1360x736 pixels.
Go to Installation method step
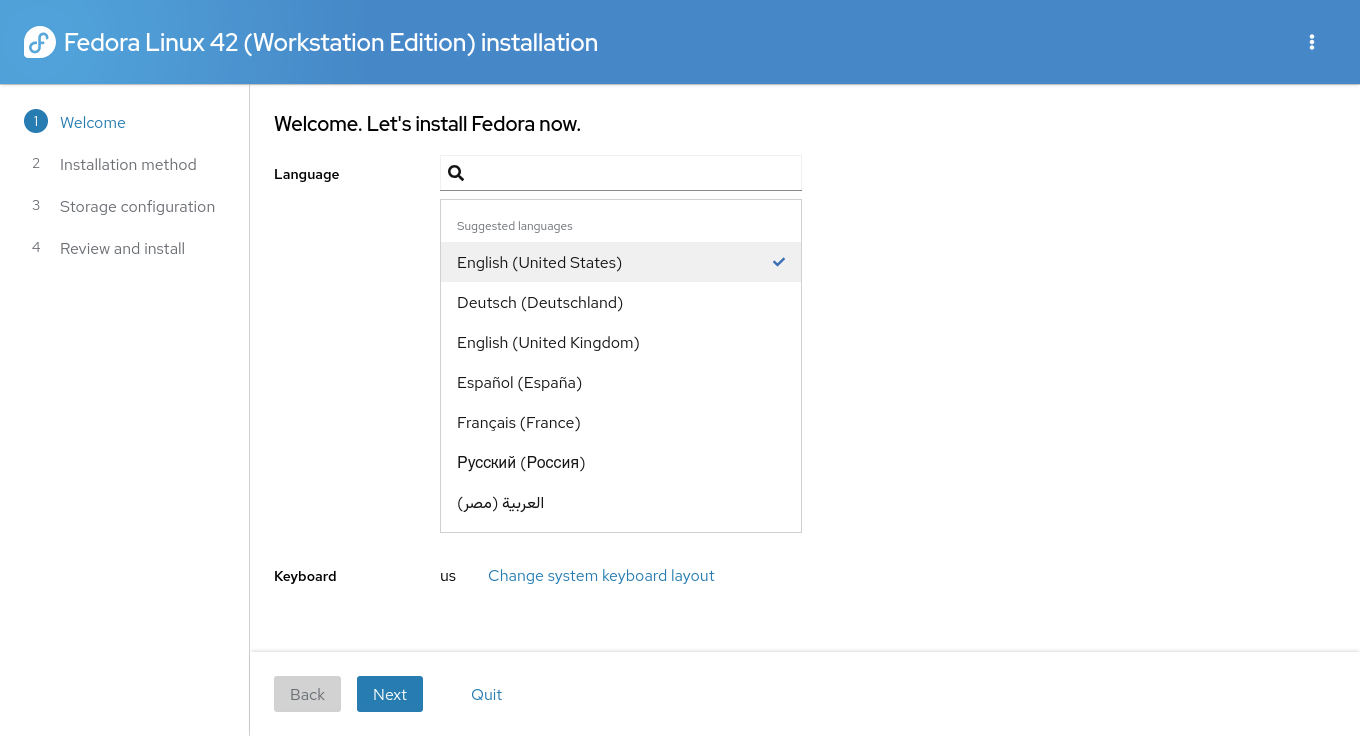[x=128, y=164]
